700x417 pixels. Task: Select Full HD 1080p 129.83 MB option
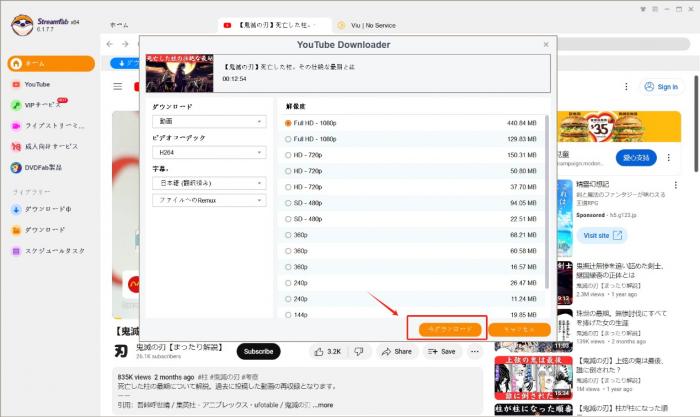(x=410, y=139)
